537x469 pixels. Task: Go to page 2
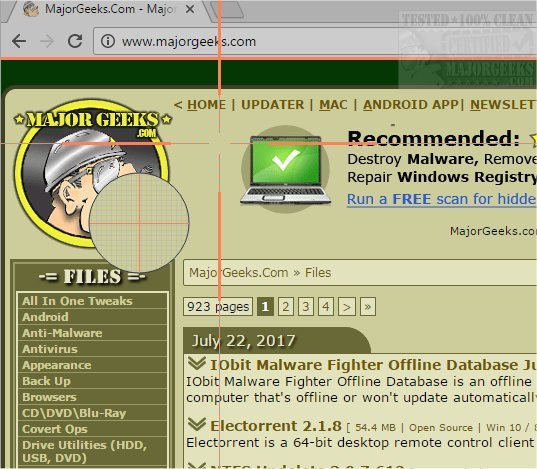[286, 307]
